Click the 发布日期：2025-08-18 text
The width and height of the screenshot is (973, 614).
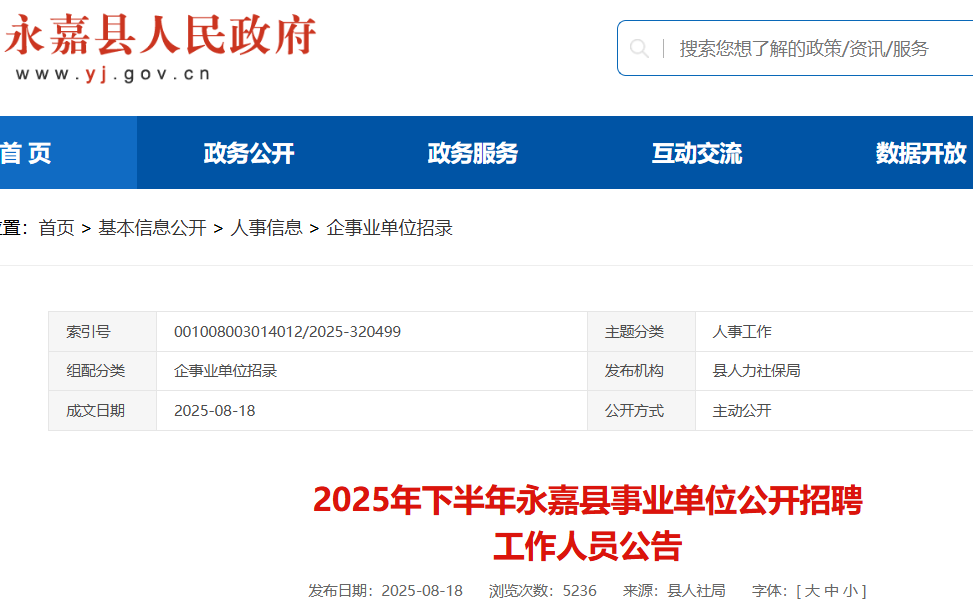click(x=385, y=590)
